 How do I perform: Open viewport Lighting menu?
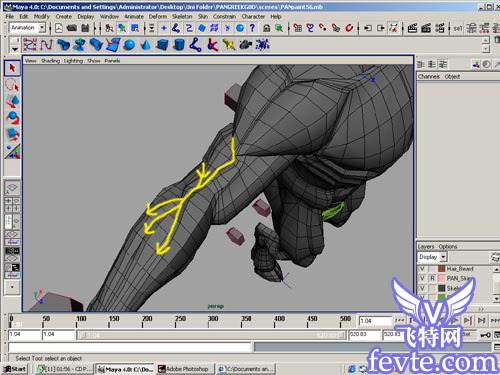point(73,61)
